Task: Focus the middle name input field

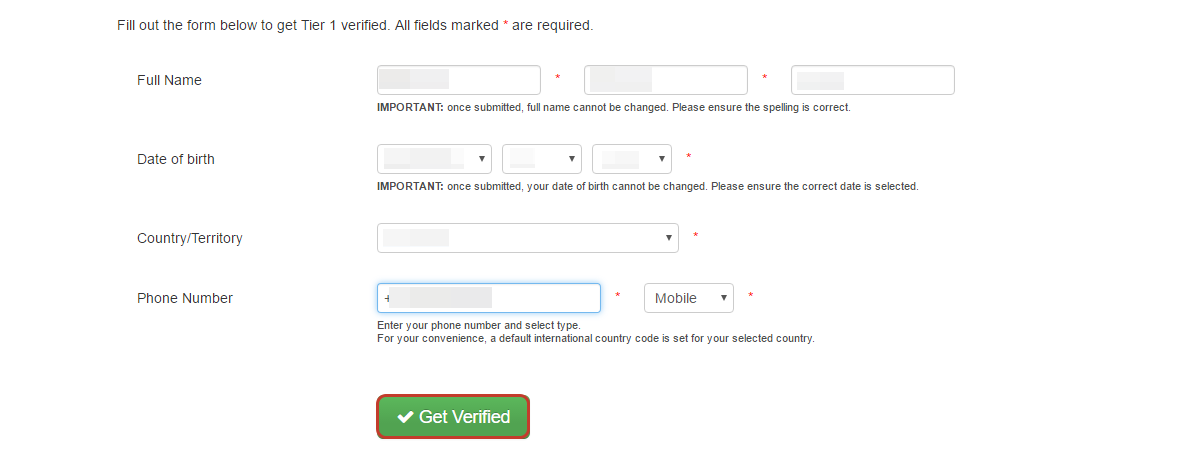Action: (666, 80)
